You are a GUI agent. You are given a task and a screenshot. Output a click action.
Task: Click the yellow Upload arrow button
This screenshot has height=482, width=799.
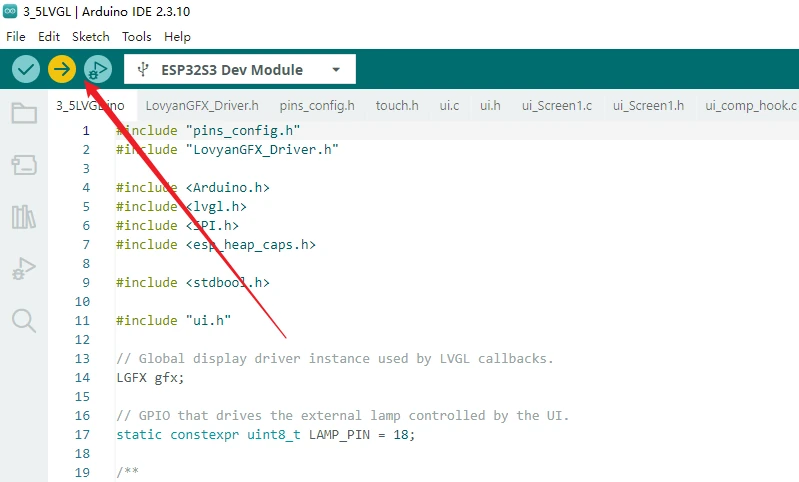(62, 69)
